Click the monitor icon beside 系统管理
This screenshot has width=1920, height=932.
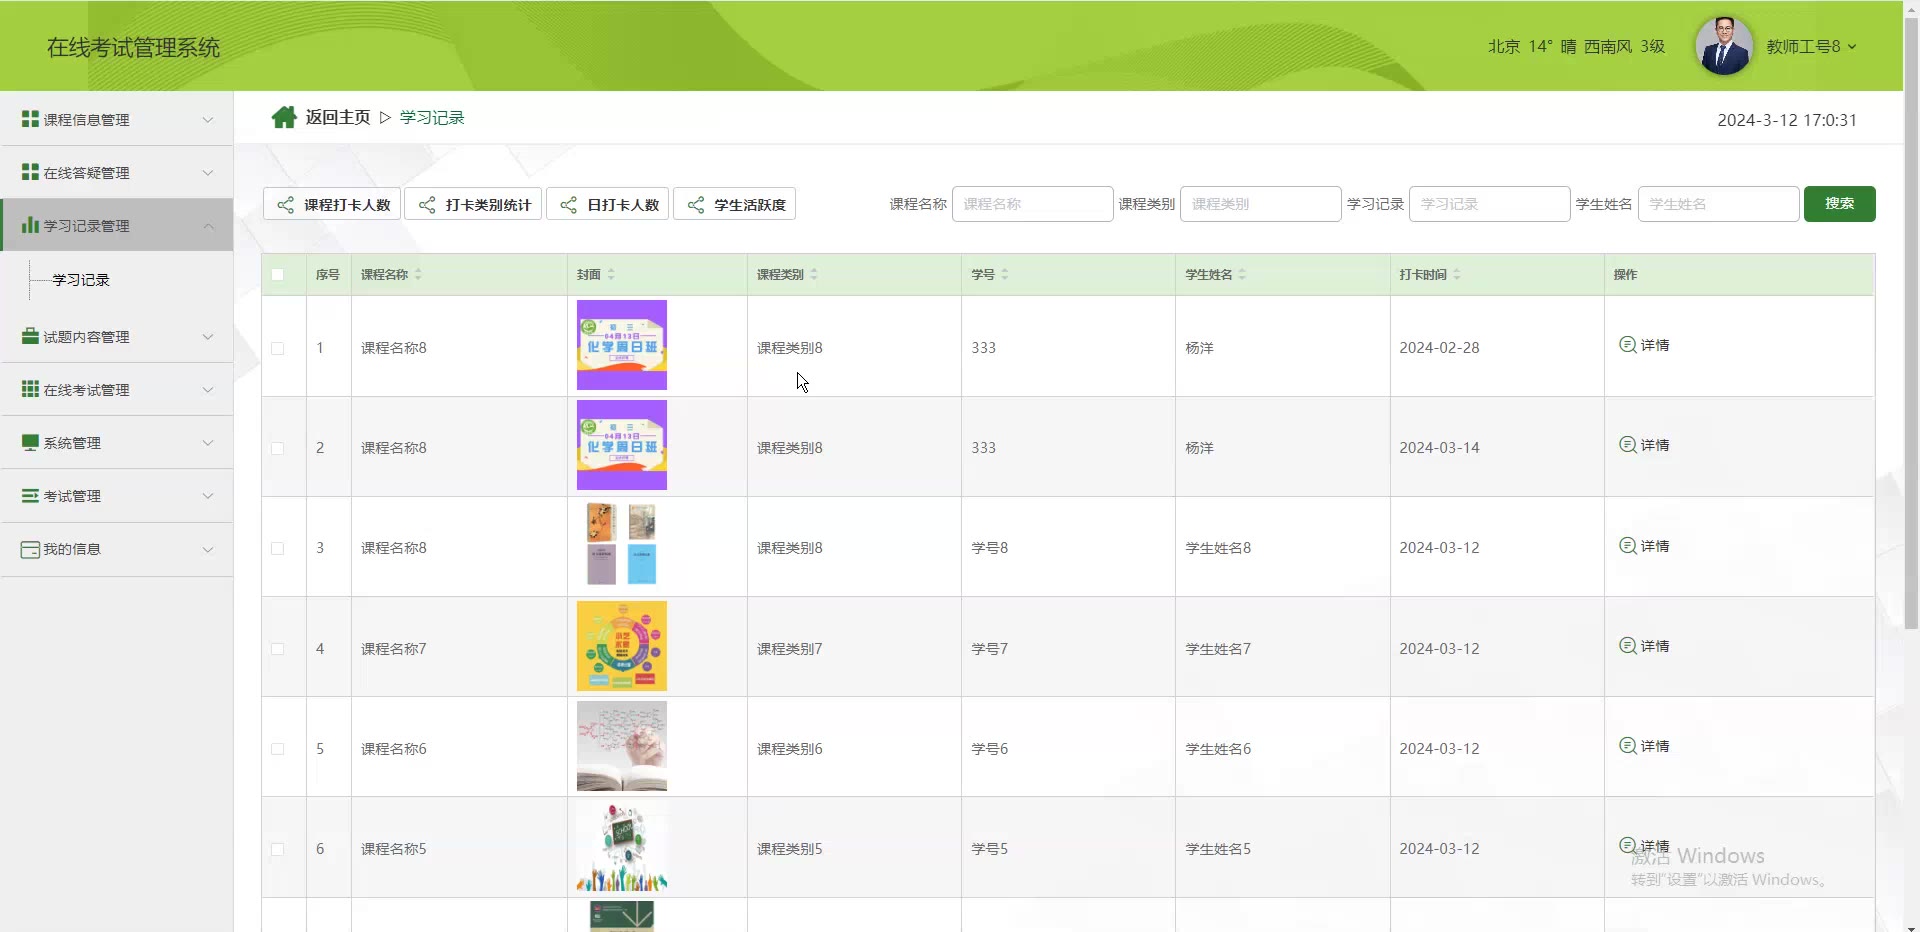(30, 442)
